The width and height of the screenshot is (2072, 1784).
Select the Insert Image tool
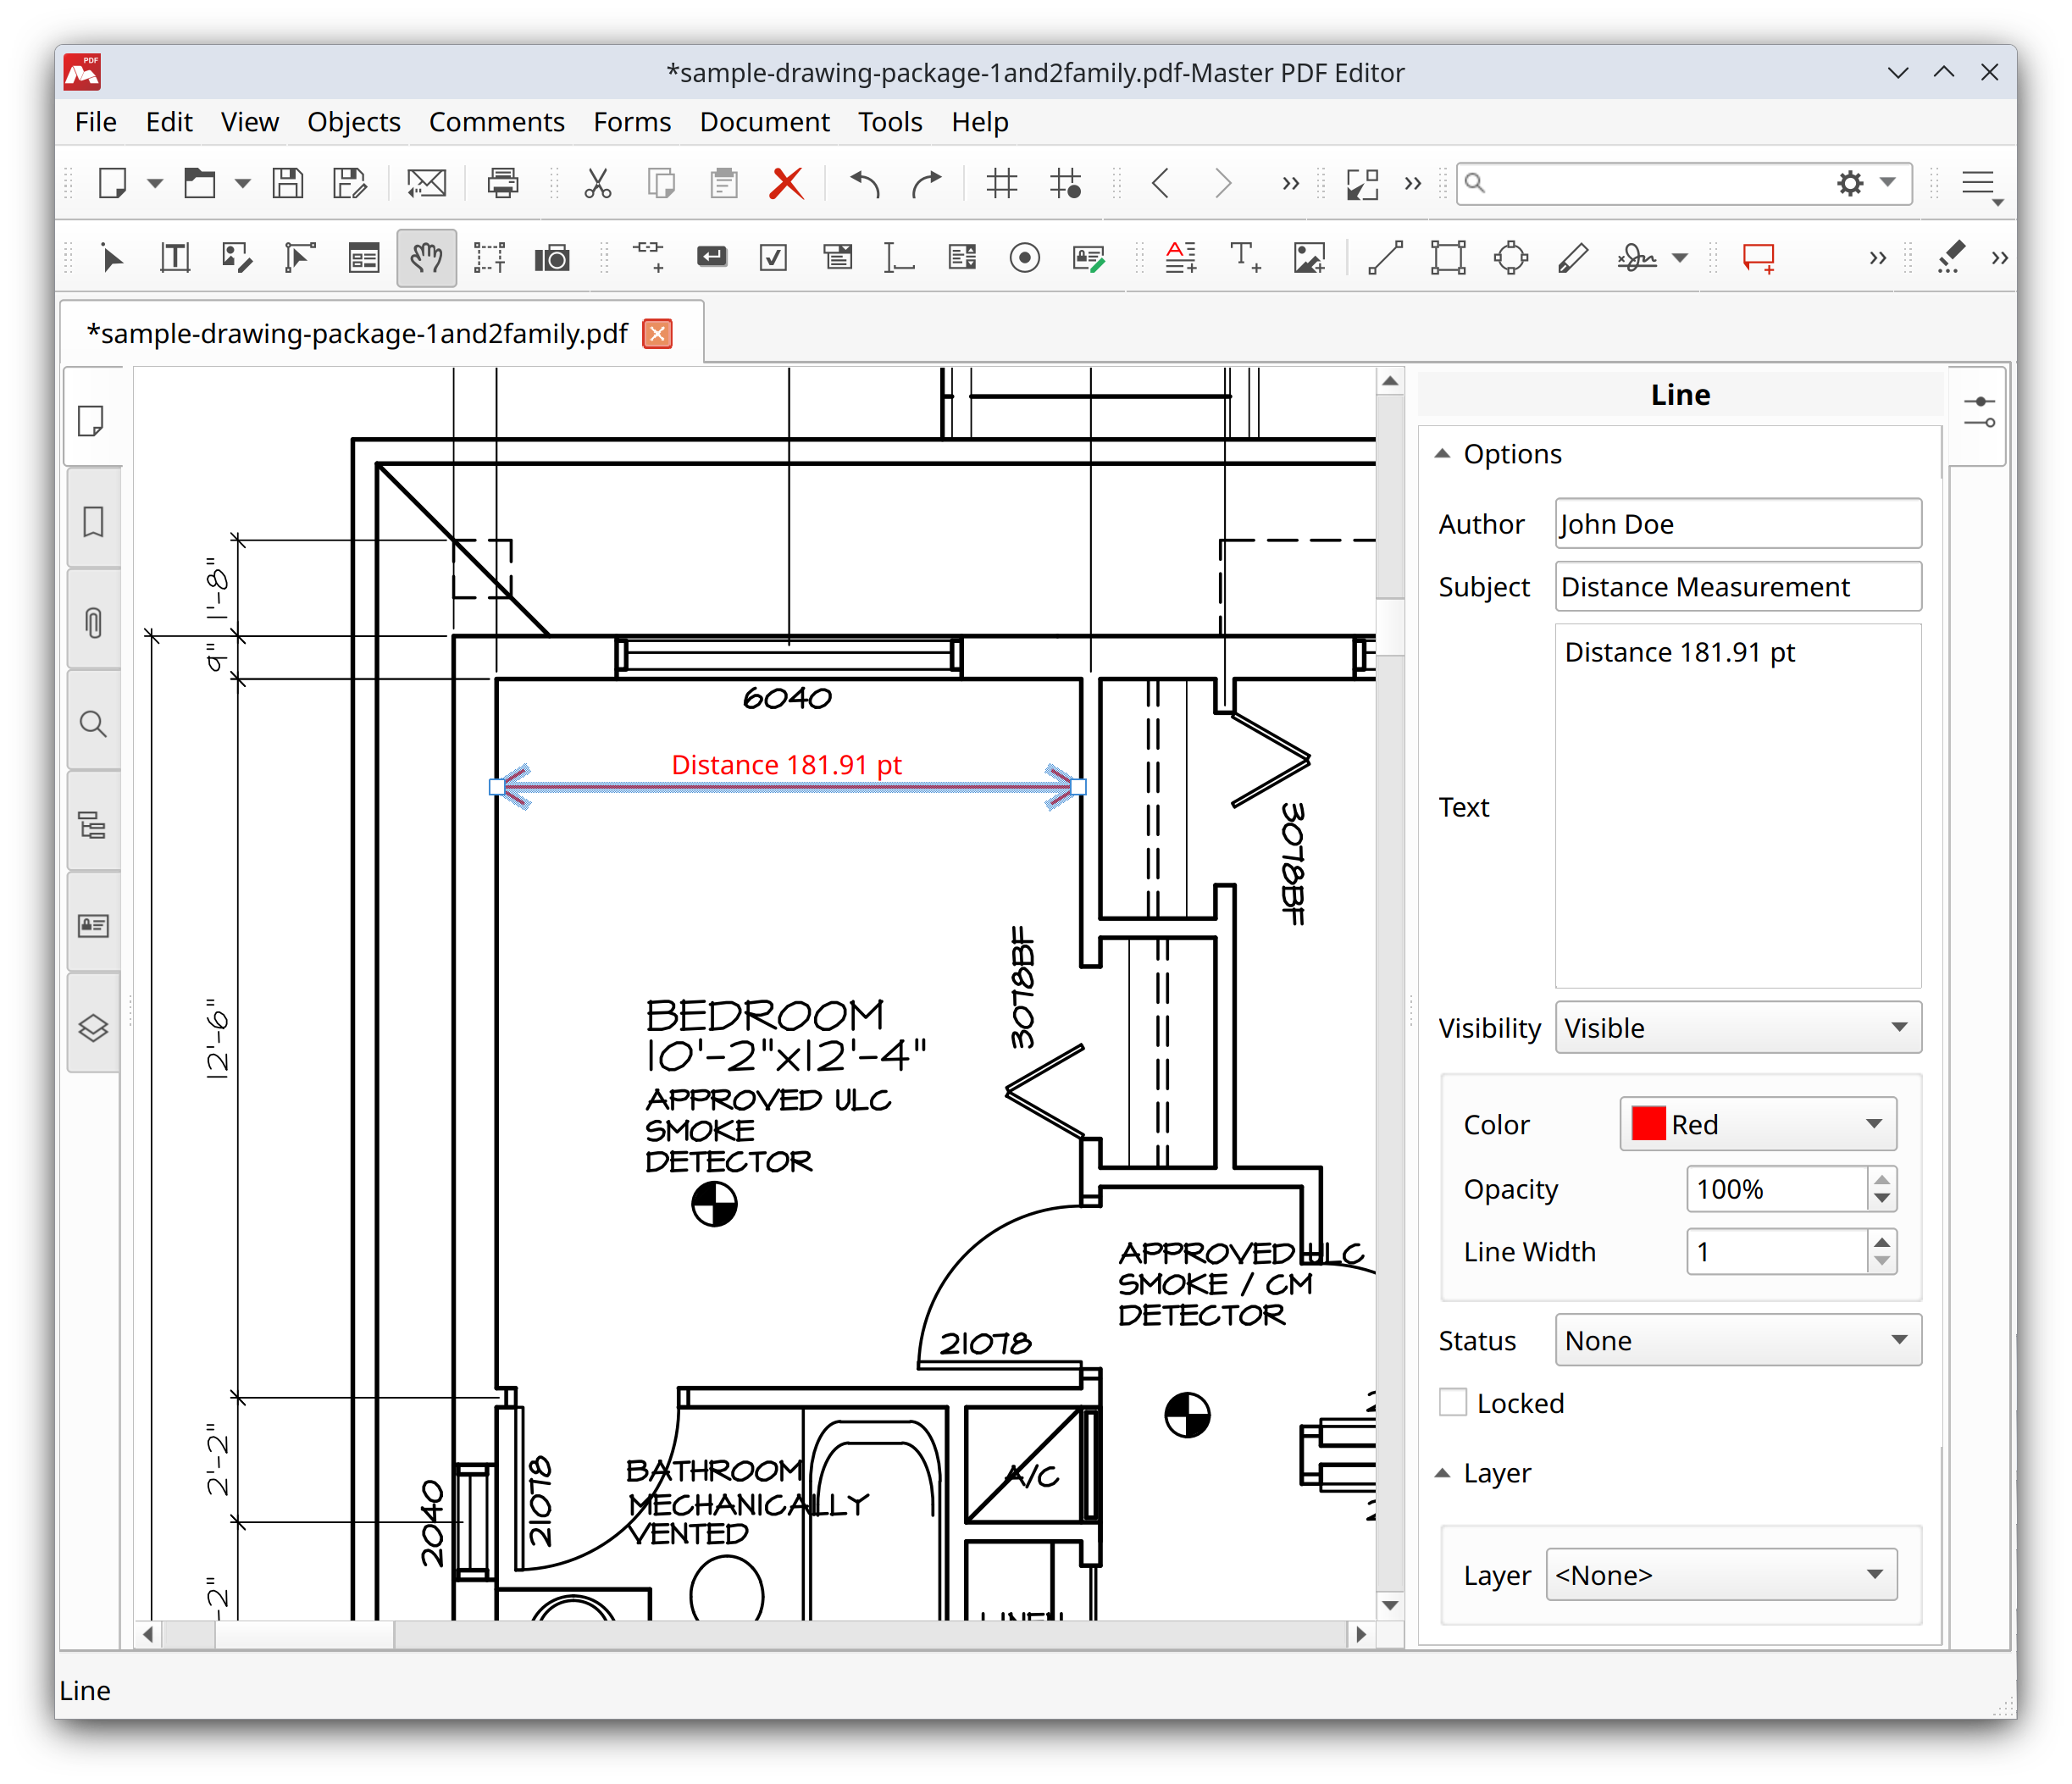(1309, 258)
